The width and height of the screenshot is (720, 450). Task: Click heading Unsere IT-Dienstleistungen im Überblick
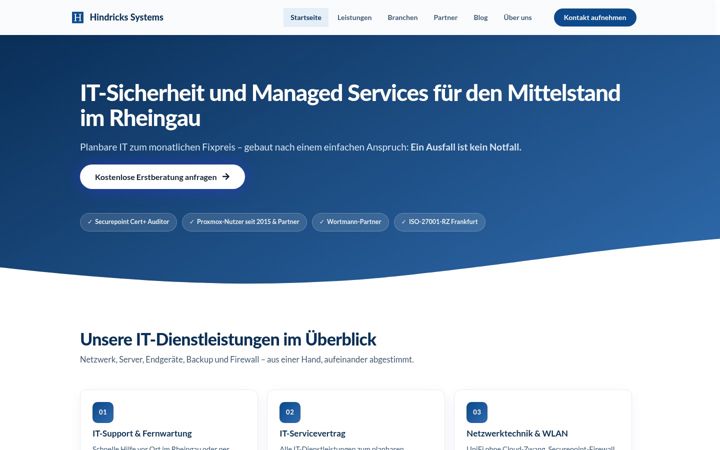coord(228,339)
